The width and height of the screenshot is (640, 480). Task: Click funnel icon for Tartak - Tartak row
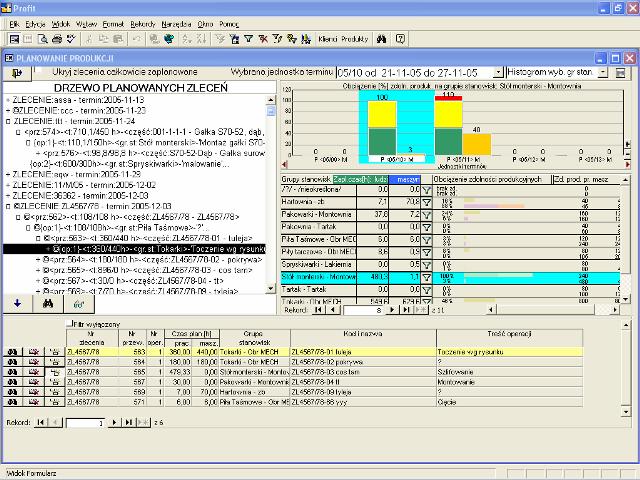point(427,290)
